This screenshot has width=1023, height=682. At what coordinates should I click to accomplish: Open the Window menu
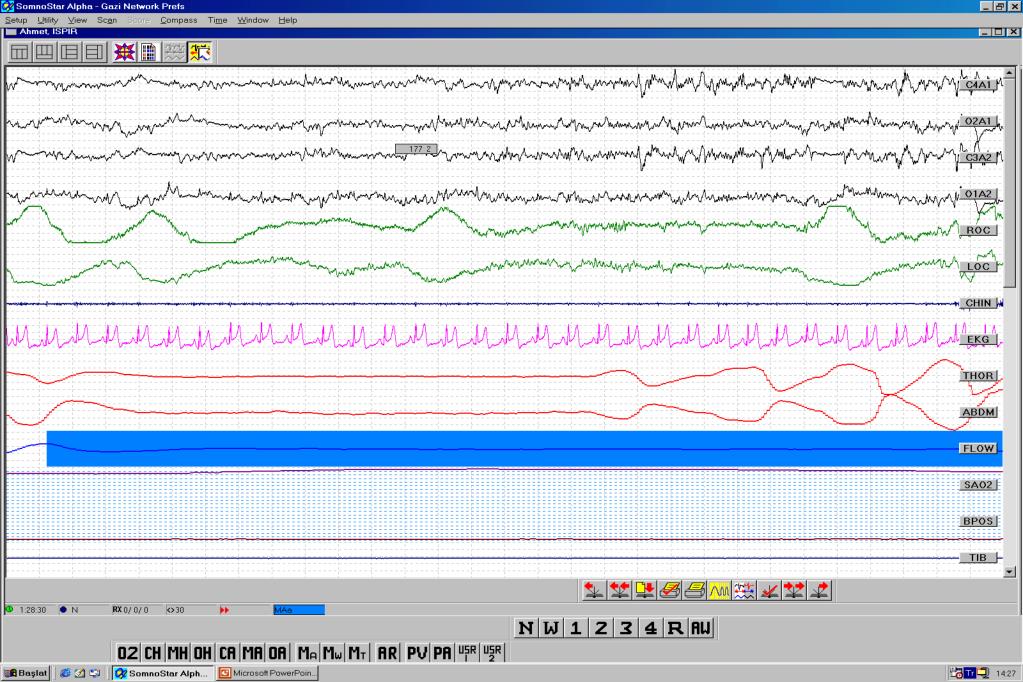click(252, 20)
